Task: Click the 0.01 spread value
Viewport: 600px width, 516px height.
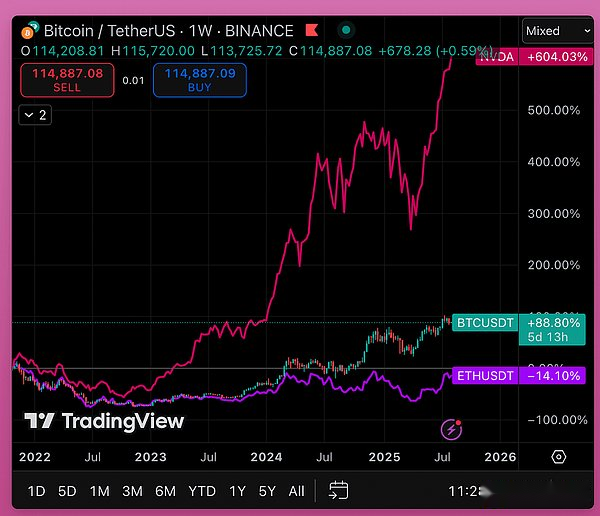Action: click(x=133, y=80)
